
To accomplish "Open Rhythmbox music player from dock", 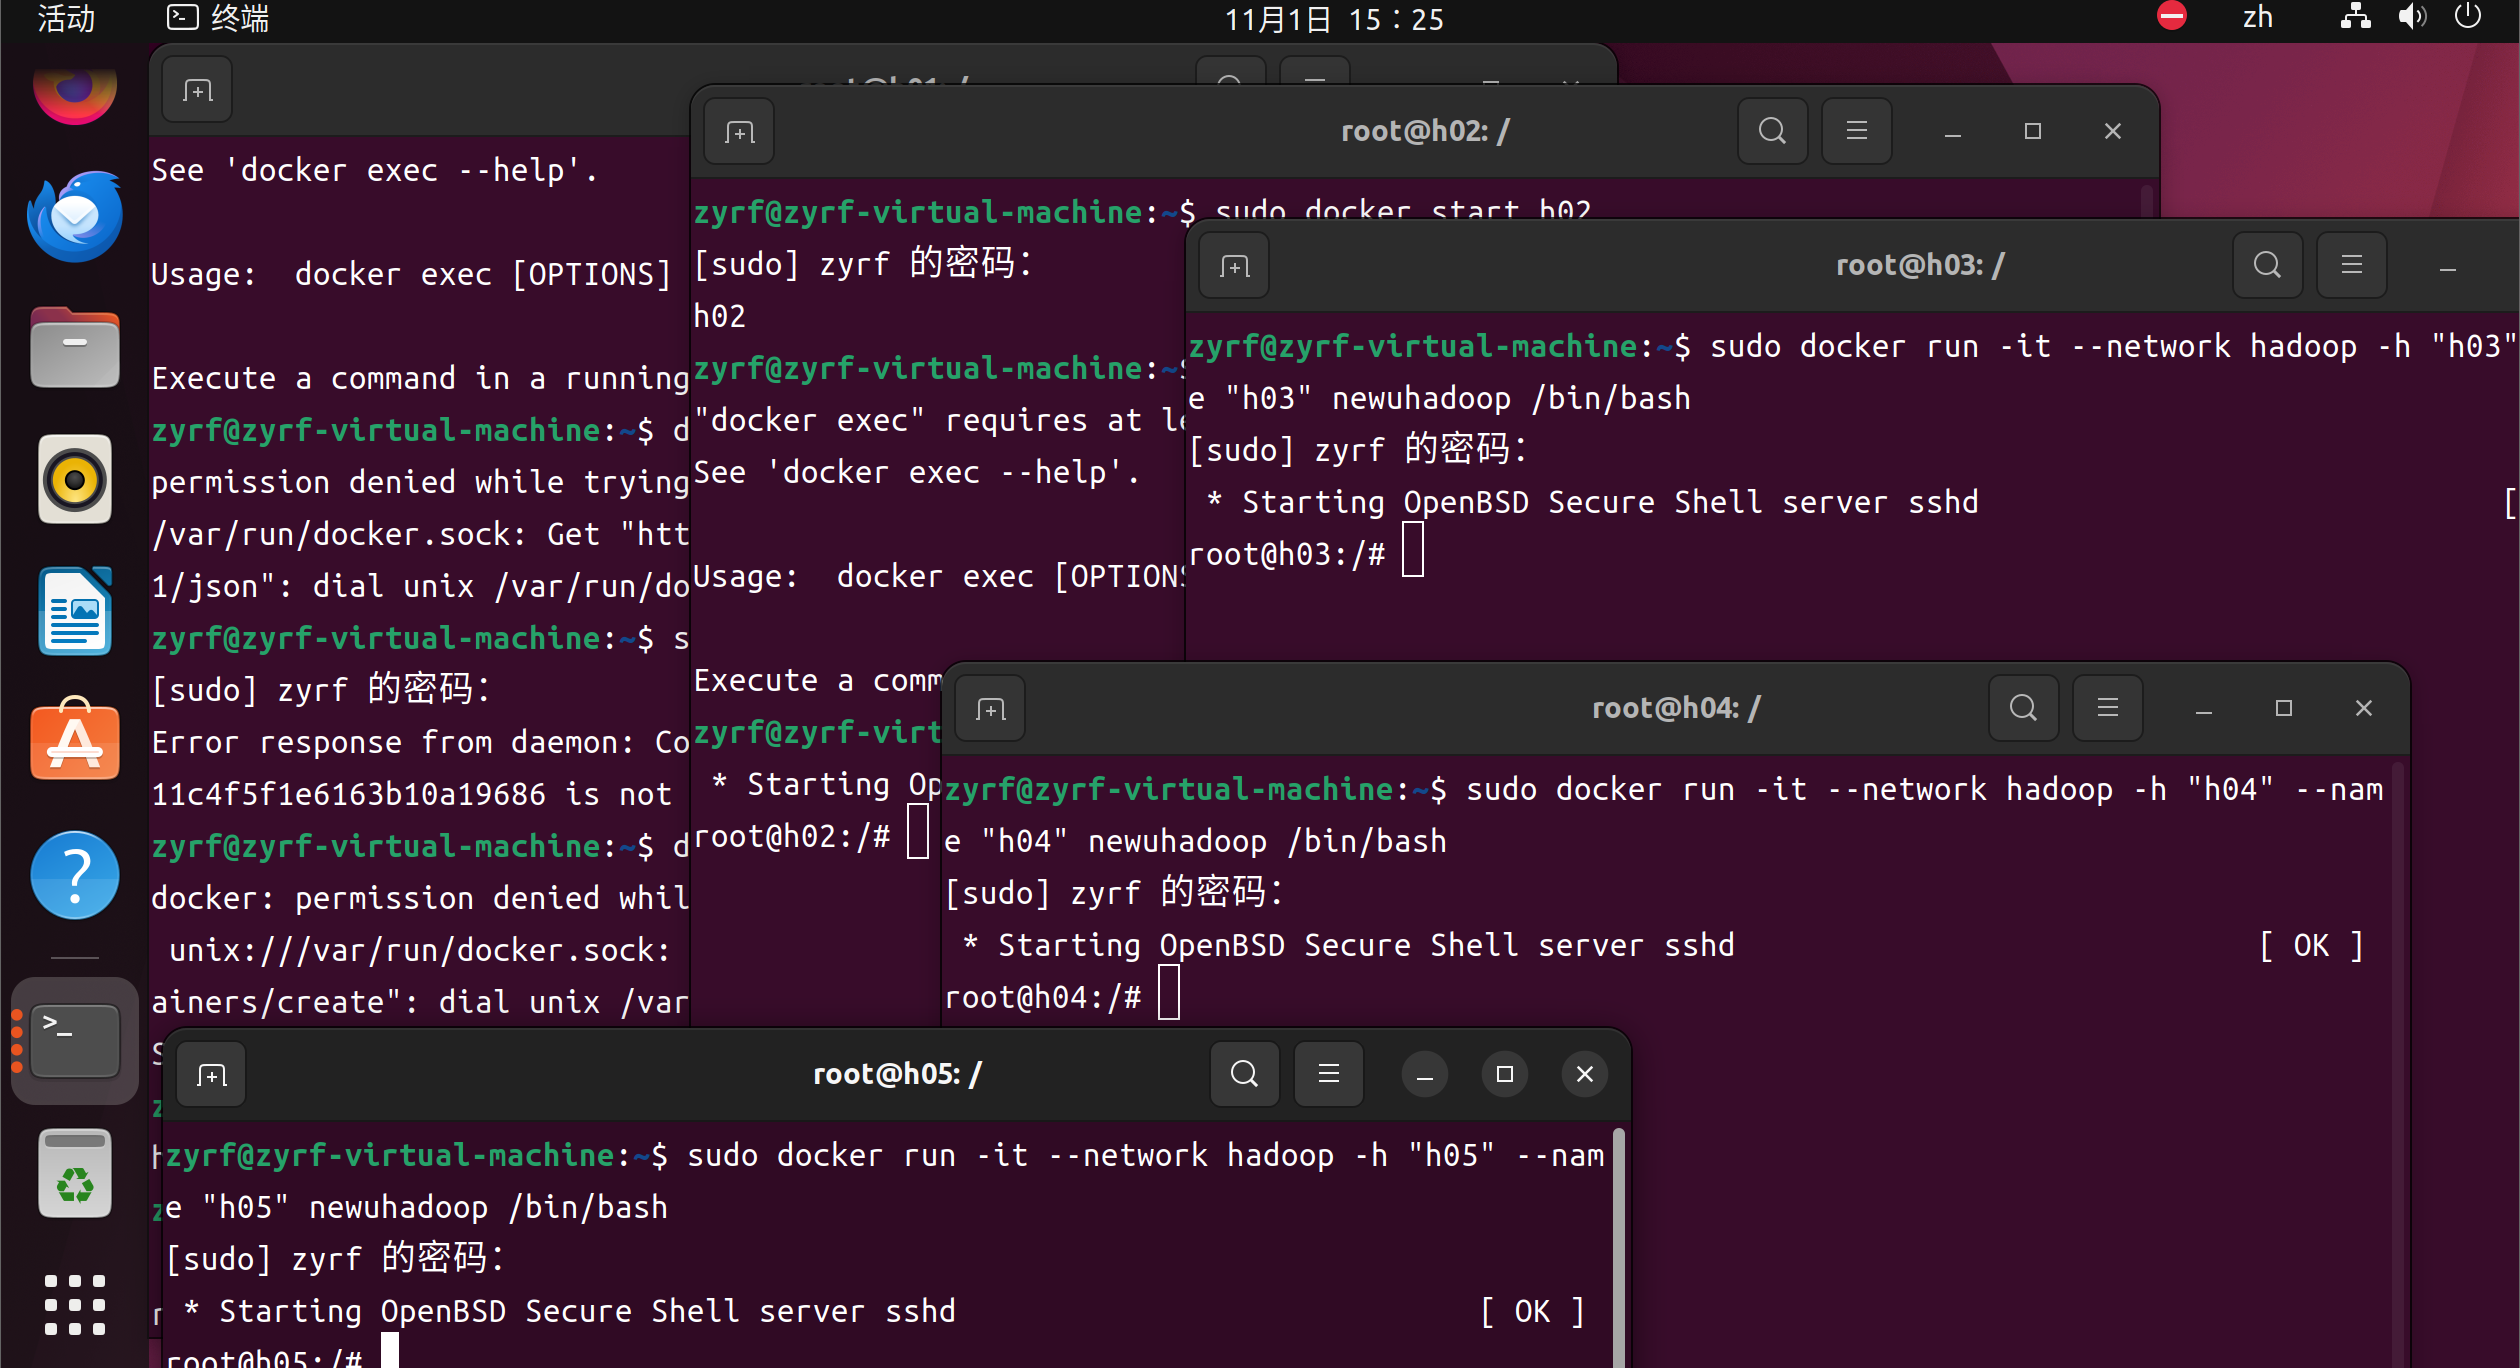I will click(x=75, y=480).
